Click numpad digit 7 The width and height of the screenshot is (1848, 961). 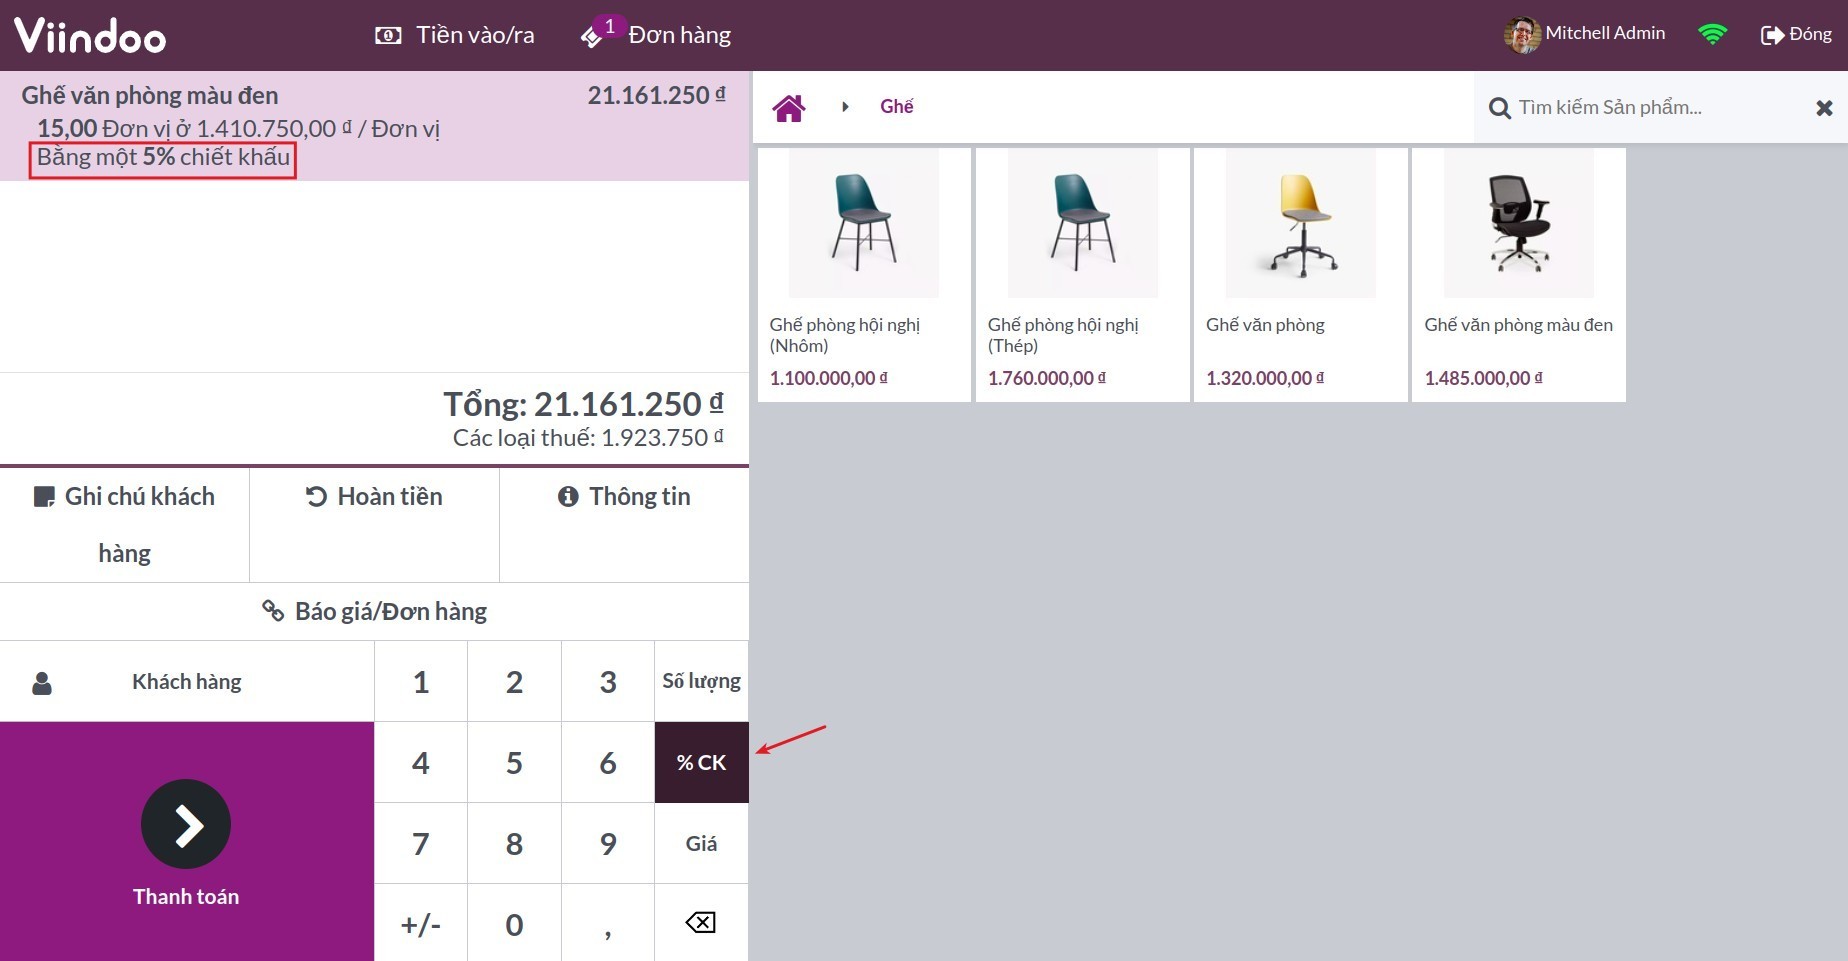(x=421, y=844)
